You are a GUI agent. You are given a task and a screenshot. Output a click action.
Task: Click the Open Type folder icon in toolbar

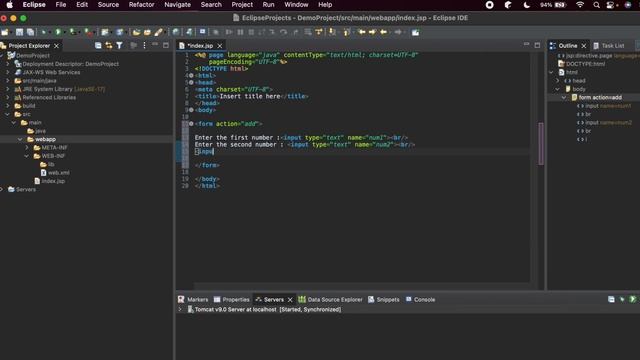coord(136,32)
